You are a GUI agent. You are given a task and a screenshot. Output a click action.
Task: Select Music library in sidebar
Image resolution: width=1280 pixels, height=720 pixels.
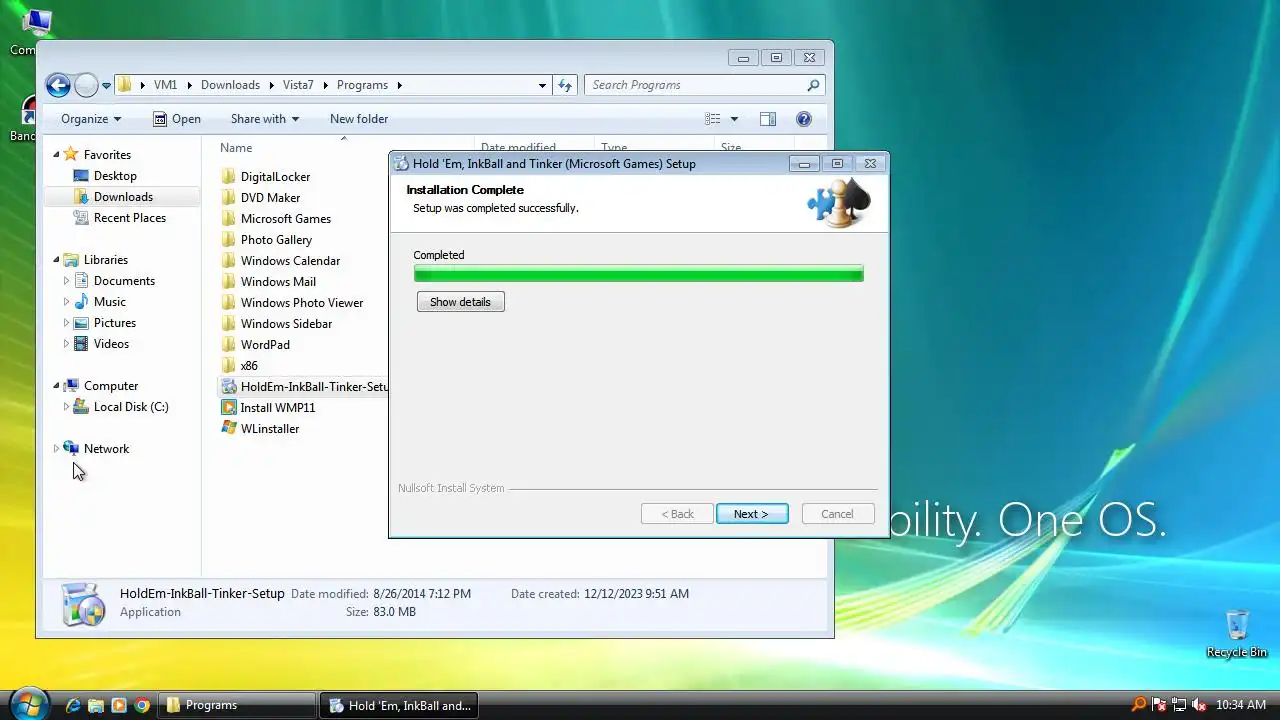(110, 302)
